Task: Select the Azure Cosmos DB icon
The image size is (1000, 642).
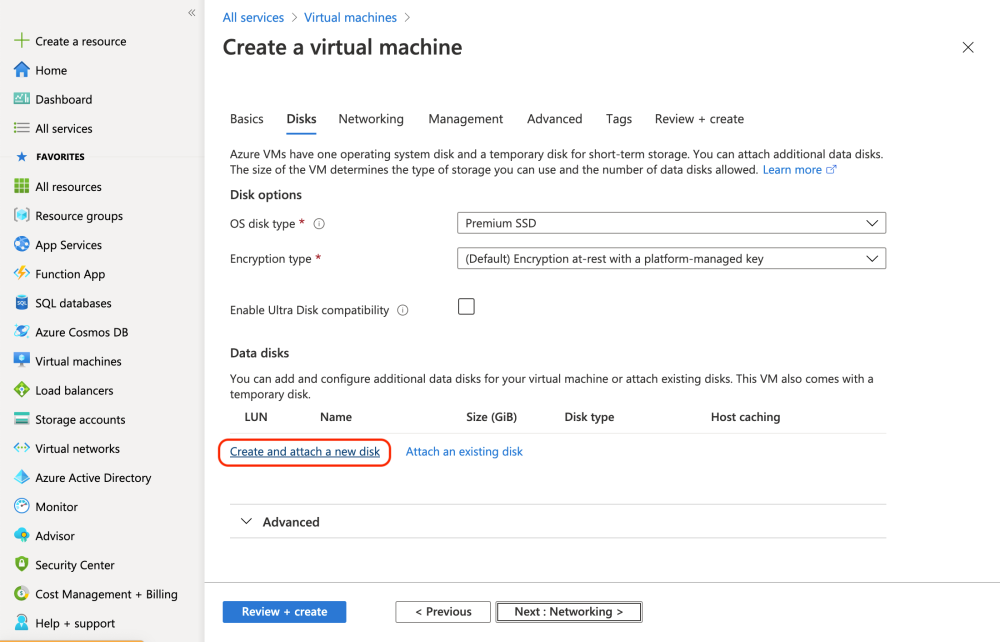Action: coord(21,332)
